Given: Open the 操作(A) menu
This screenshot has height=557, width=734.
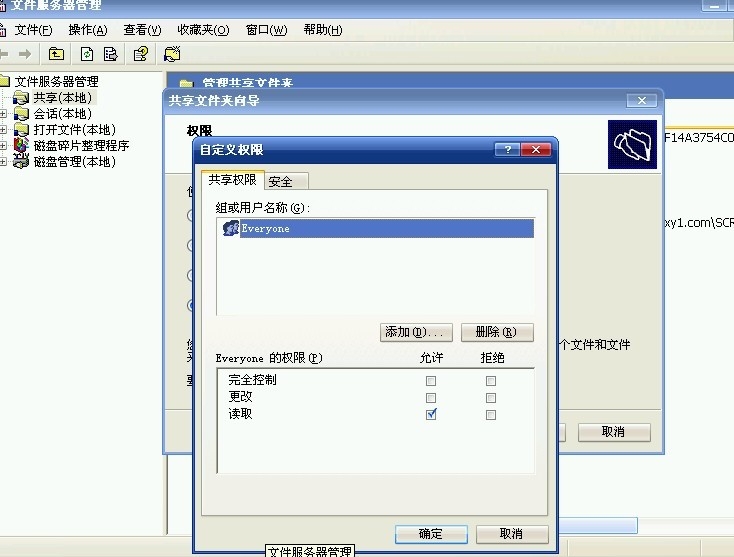Looking at the screenshot, I should tap(87, 30).
